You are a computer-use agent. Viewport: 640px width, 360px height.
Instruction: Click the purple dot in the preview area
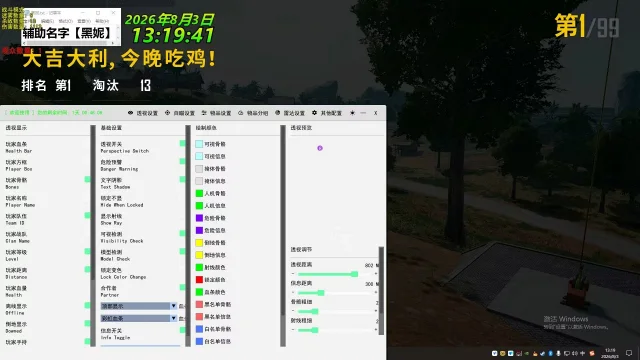click(320, 148)
